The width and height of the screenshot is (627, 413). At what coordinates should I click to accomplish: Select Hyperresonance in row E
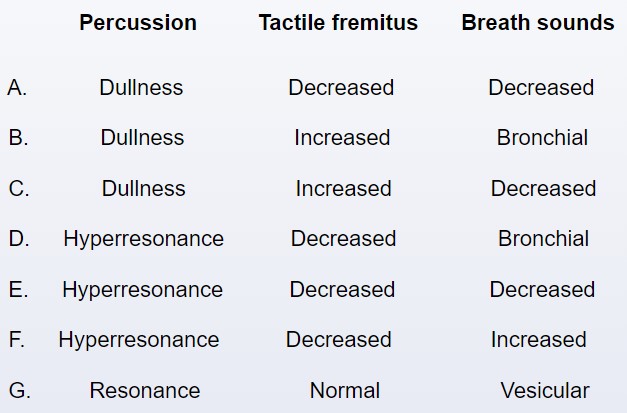[x=142, y=290]
